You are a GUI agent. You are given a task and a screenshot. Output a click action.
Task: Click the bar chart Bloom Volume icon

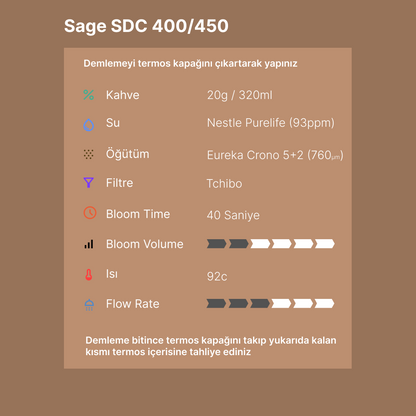89,244
